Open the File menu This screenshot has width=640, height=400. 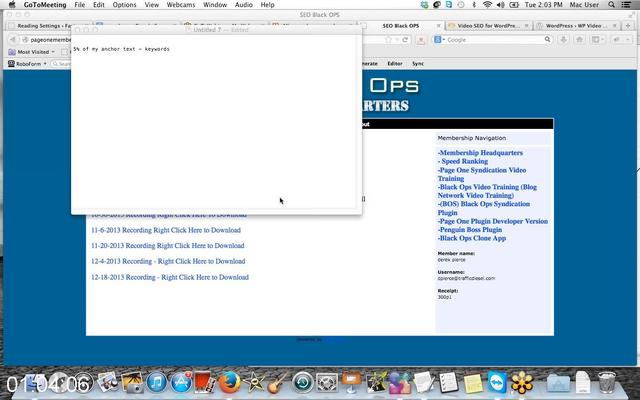pyautogui.click(x=80, y=5)
